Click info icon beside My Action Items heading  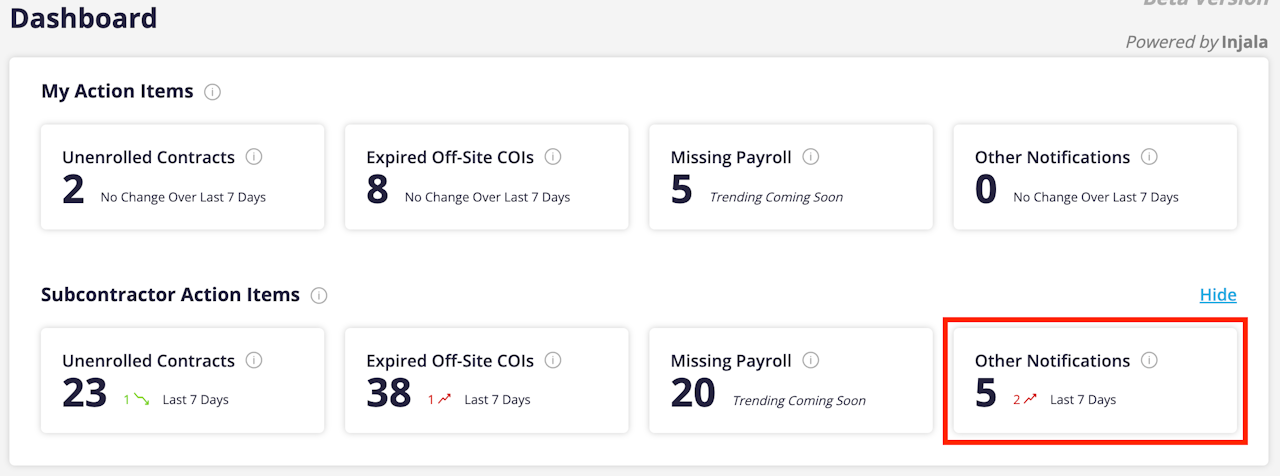pyautogui.click(x=212, y=92)
